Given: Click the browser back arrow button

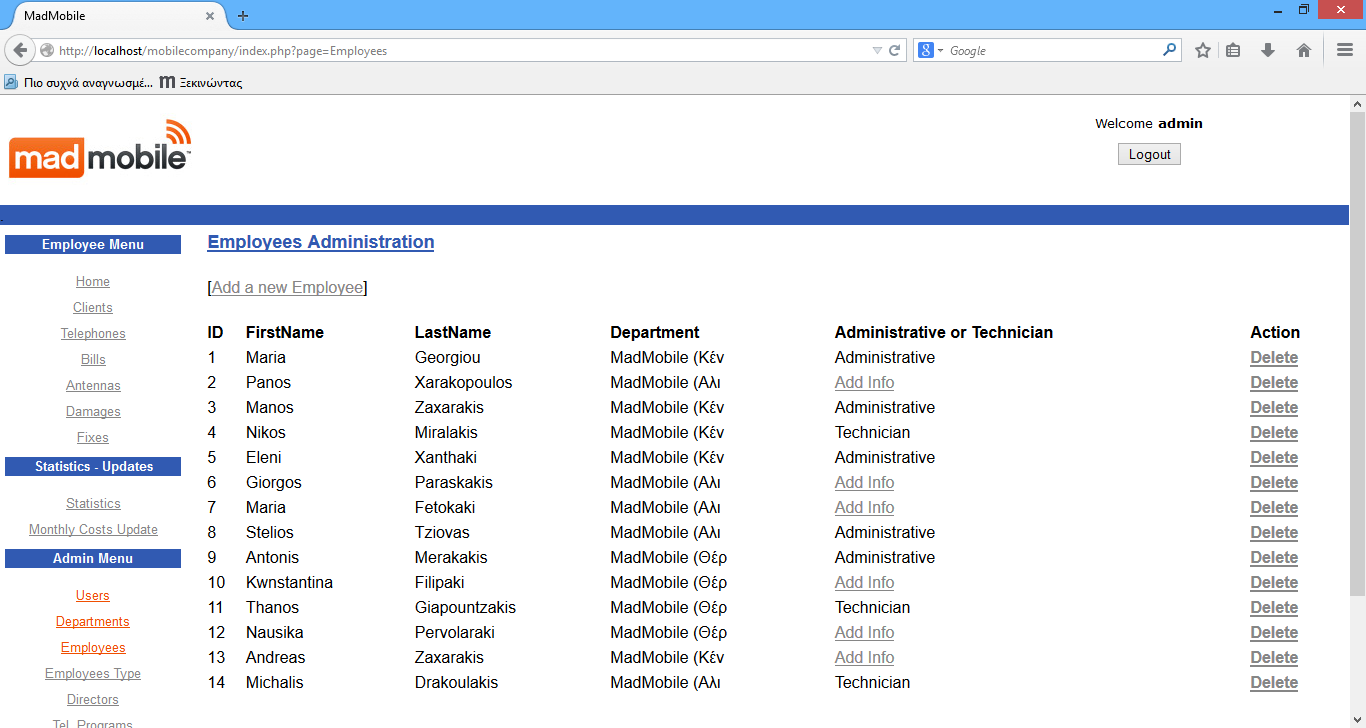Looking at the screenshot, I should (x=20, y=50).
